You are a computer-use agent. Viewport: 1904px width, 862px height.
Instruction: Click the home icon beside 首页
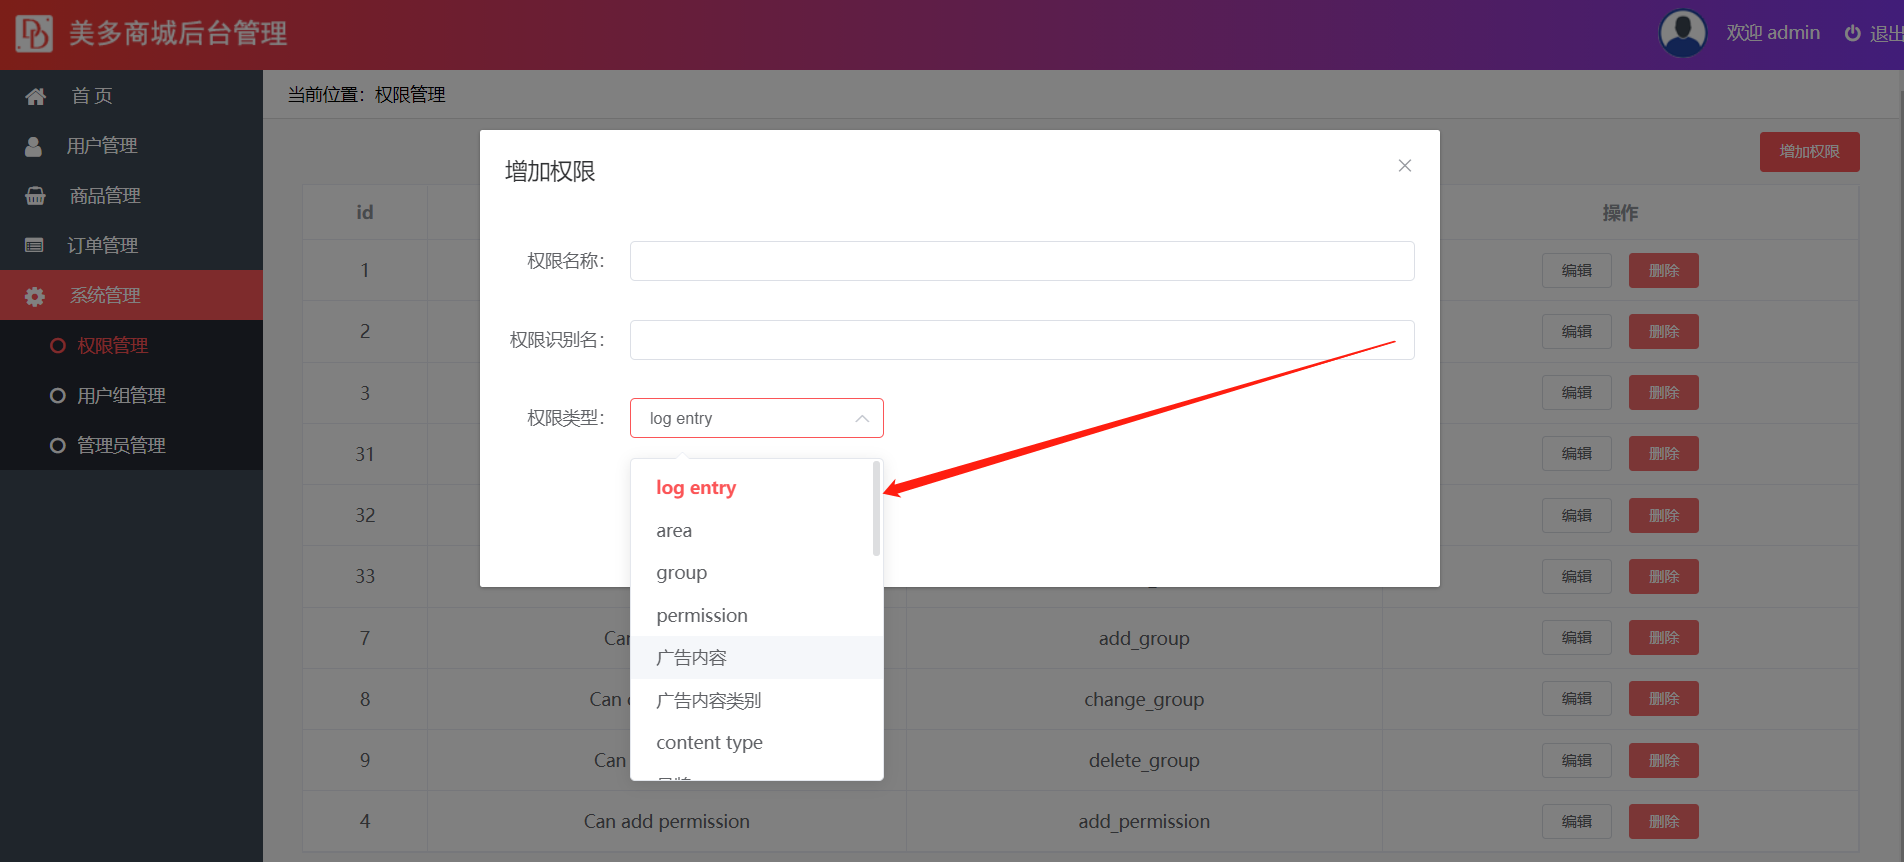pos(36,96)
